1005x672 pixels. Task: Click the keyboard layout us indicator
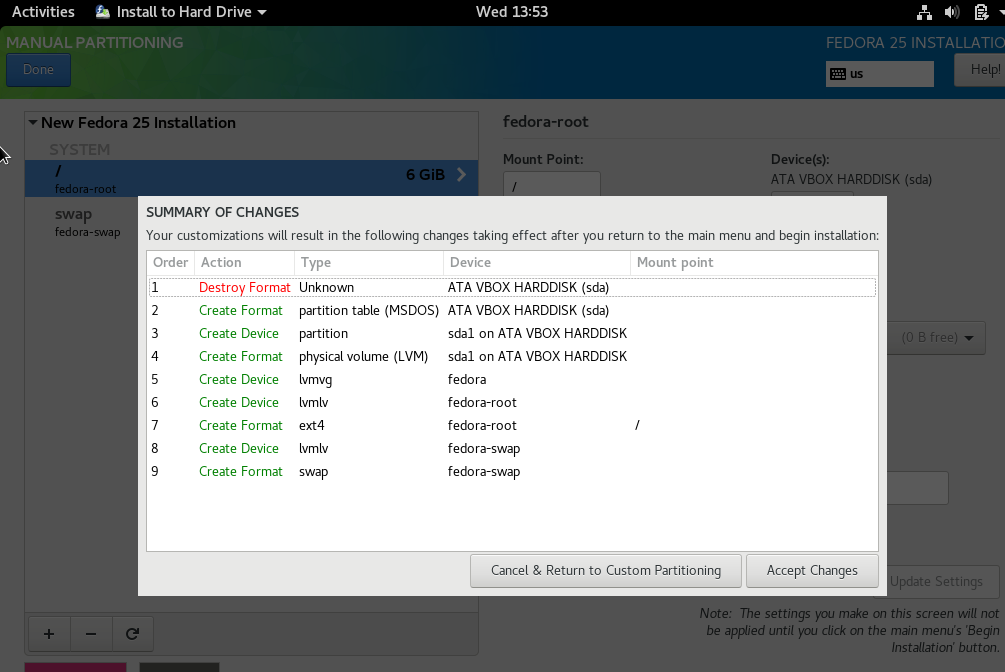click(879, 74)
